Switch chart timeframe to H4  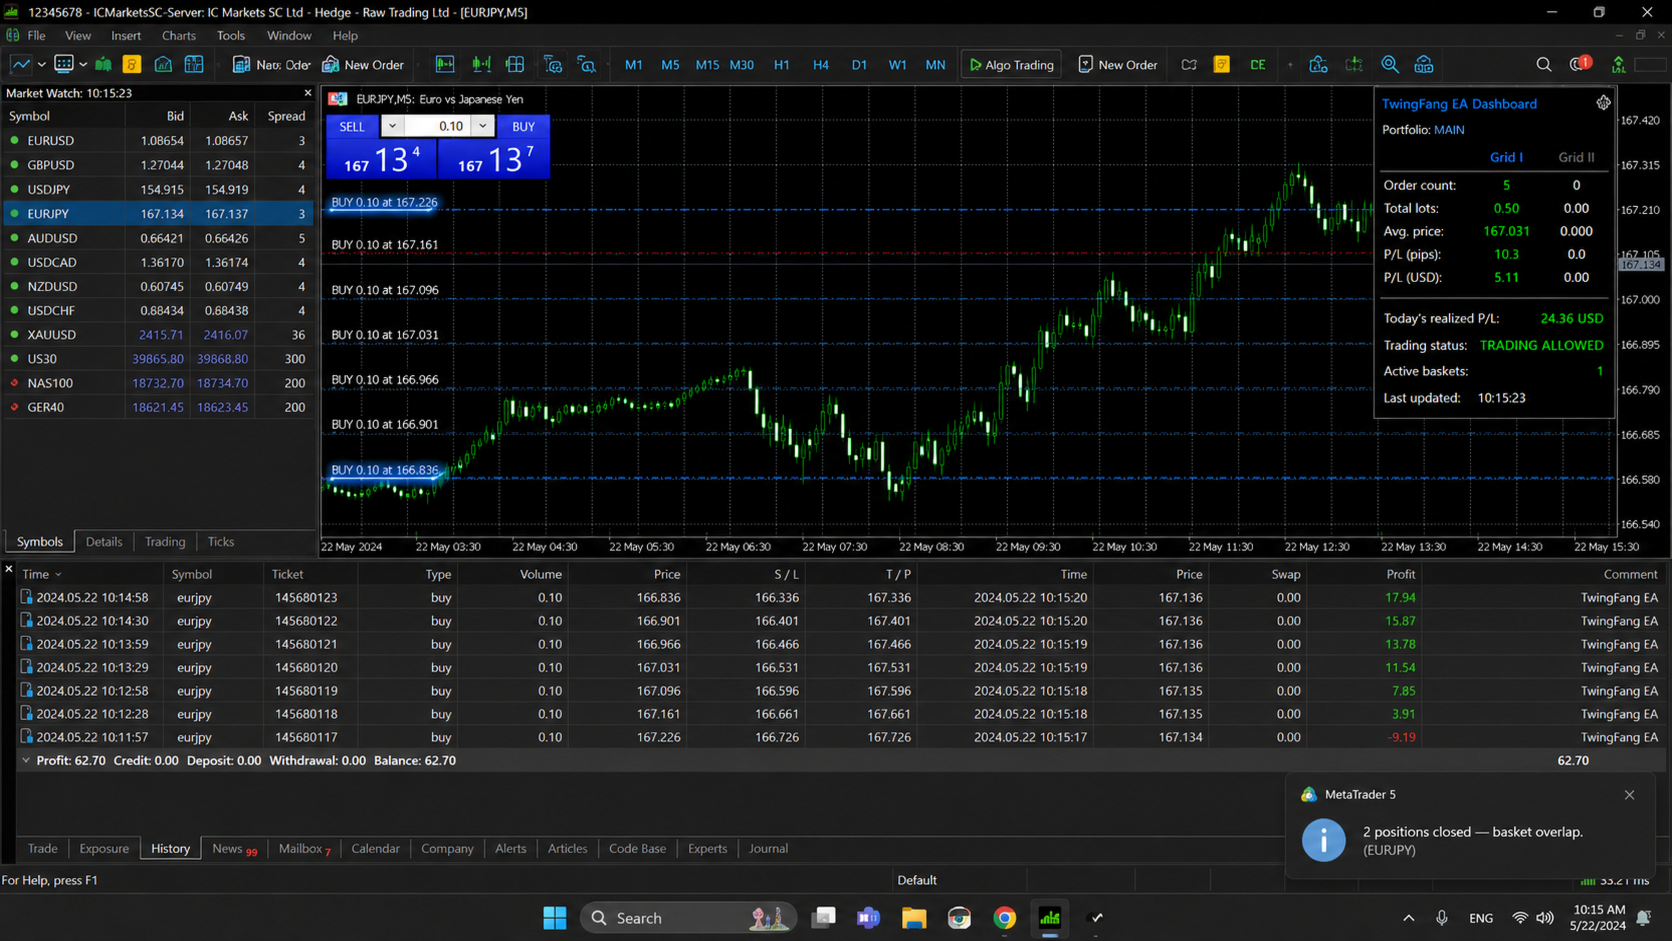click(x=820, y=65)
